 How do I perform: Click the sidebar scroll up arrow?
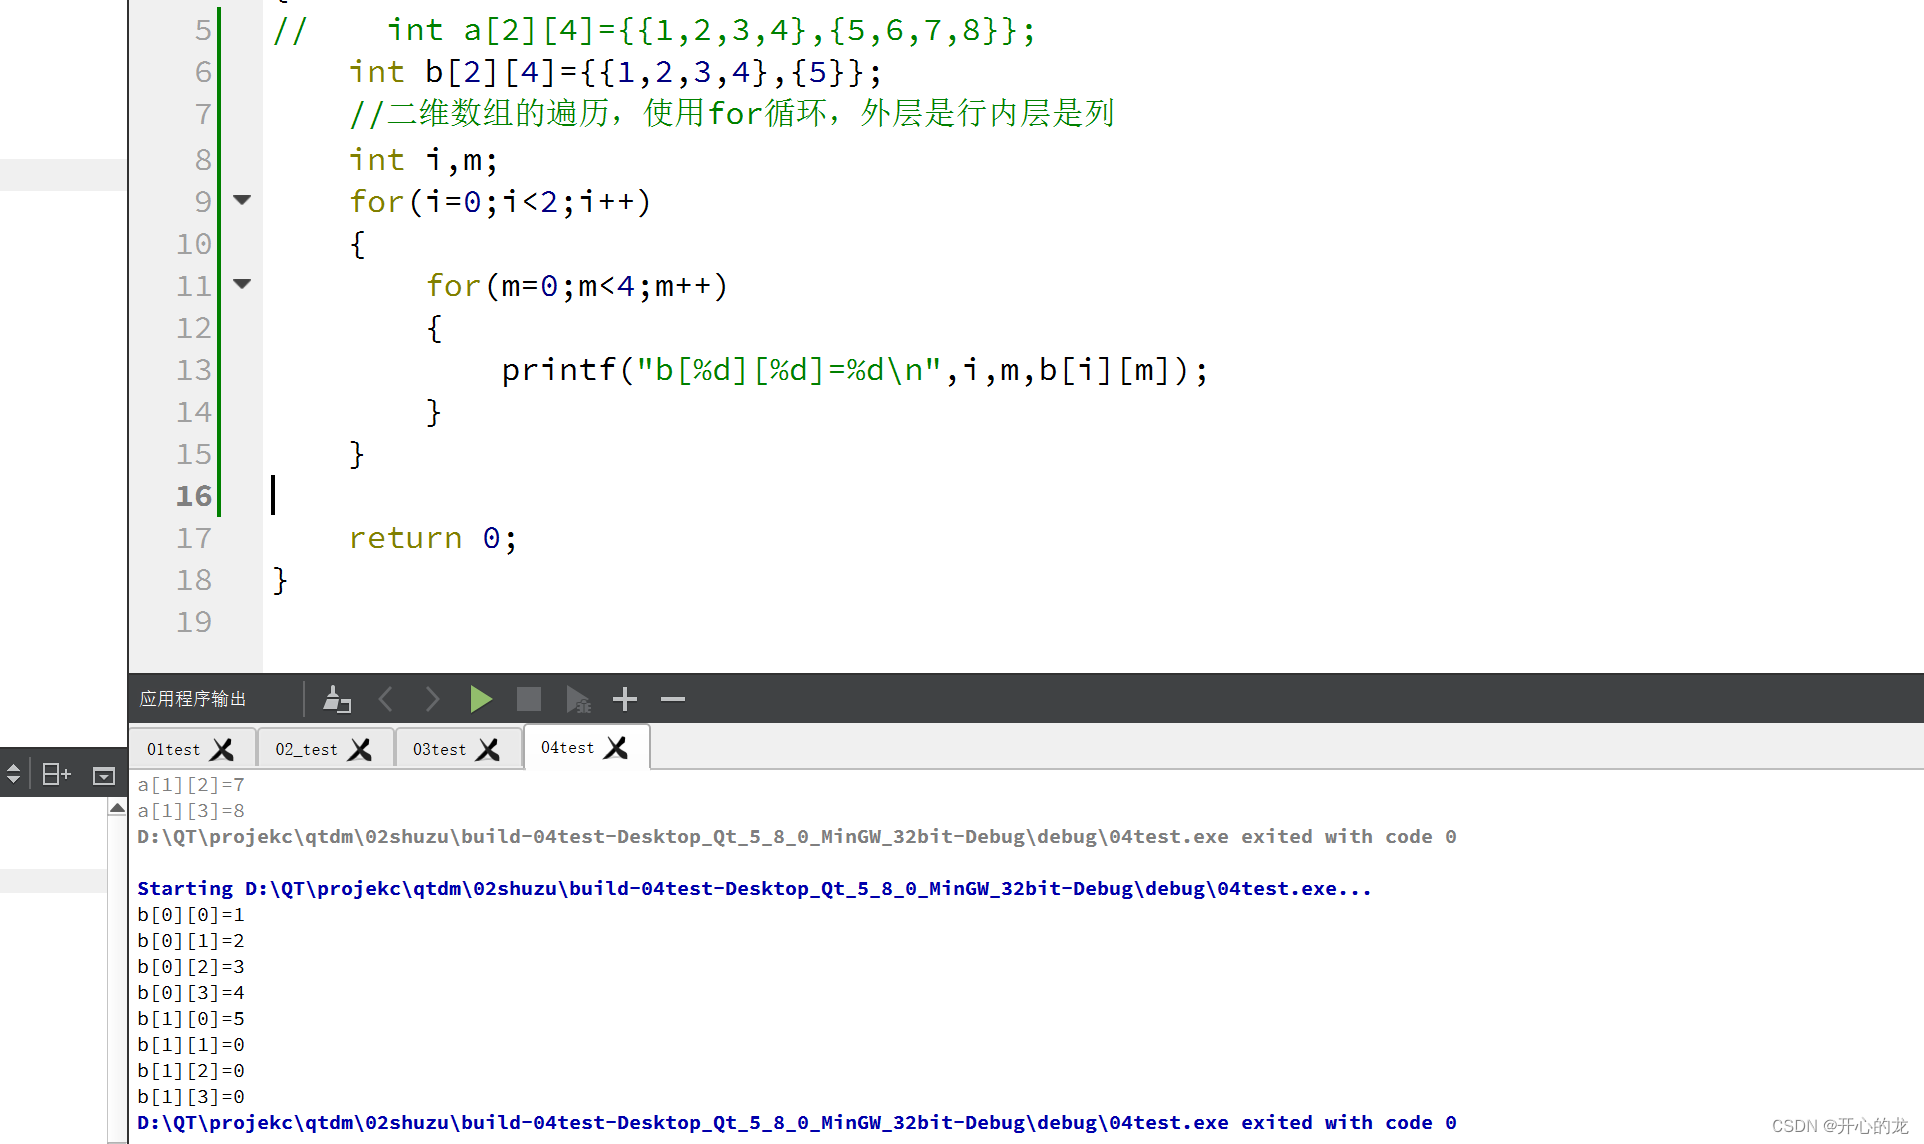tap(117, 808)
